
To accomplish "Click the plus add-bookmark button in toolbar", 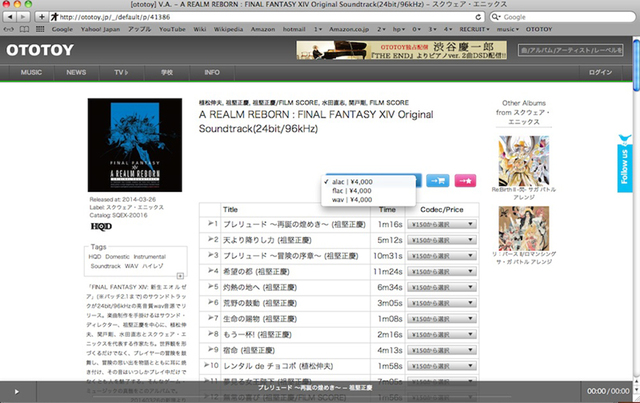I will click(39, 17).
